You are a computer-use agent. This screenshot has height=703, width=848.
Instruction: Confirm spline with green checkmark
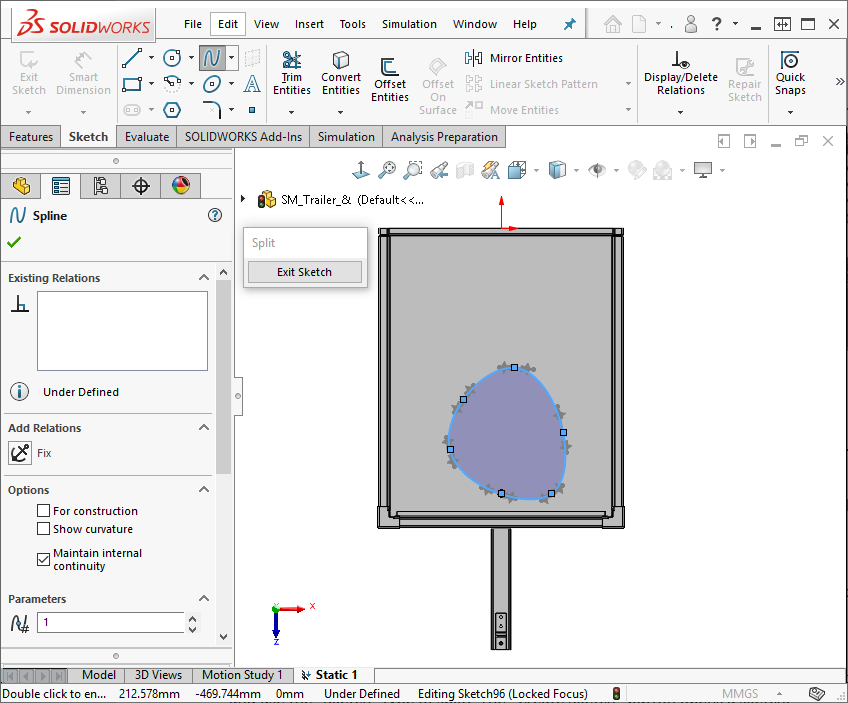tap(14, 242)
